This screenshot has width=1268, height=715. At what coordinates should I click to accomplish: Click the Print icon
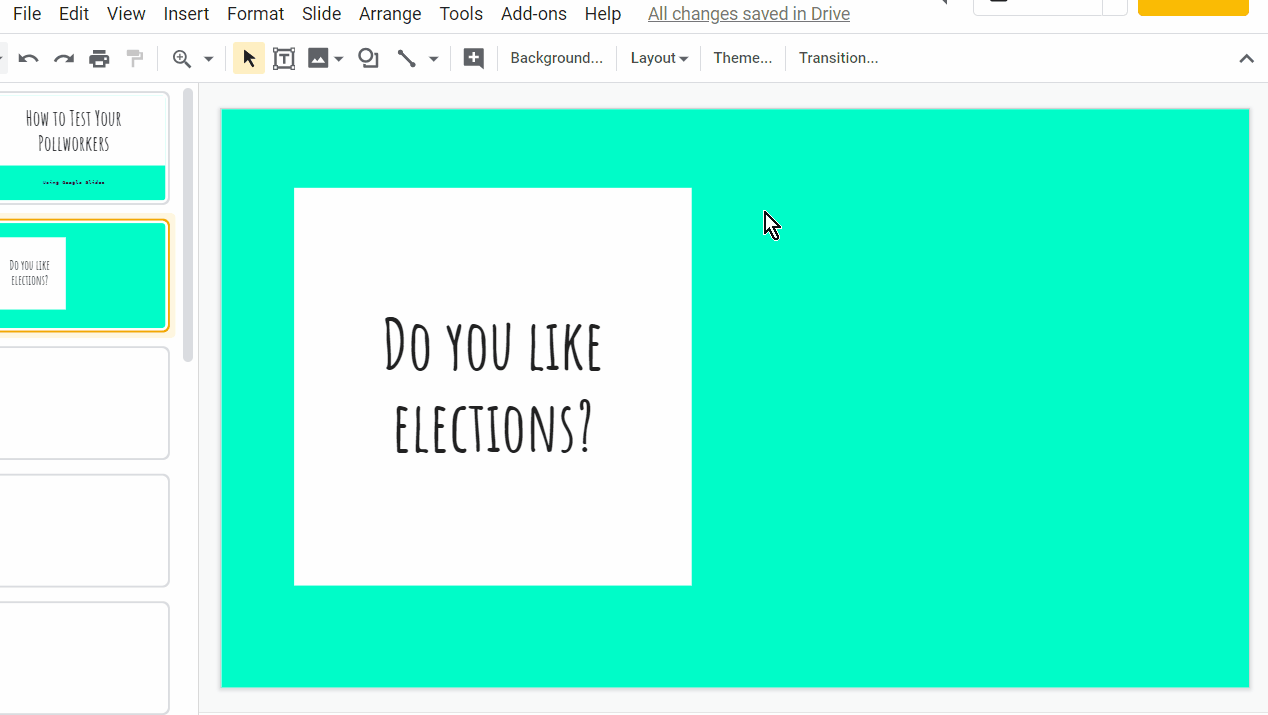pos(99,59)
